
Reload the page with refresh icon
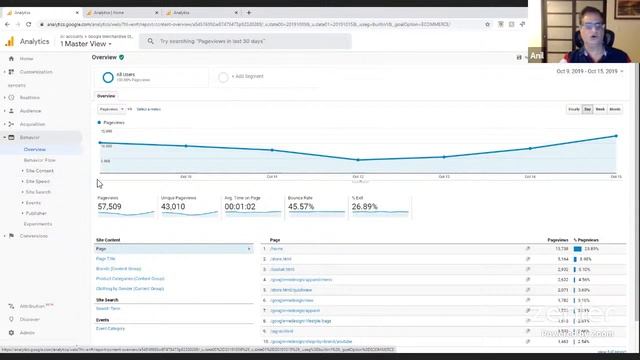[29, 24]
